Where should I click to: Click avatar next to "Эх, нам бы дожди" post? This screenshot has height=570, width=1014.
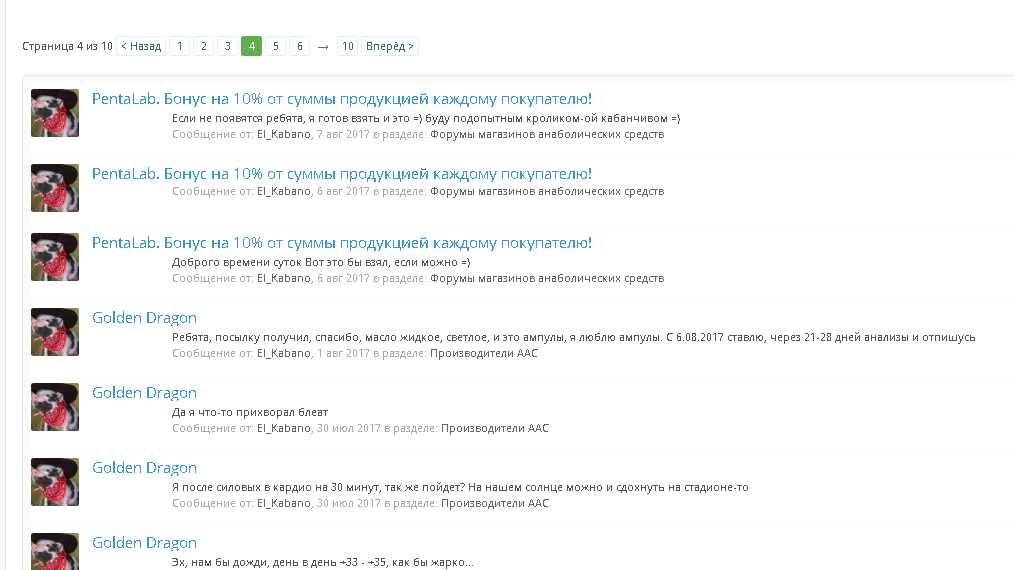coord(55,551)
